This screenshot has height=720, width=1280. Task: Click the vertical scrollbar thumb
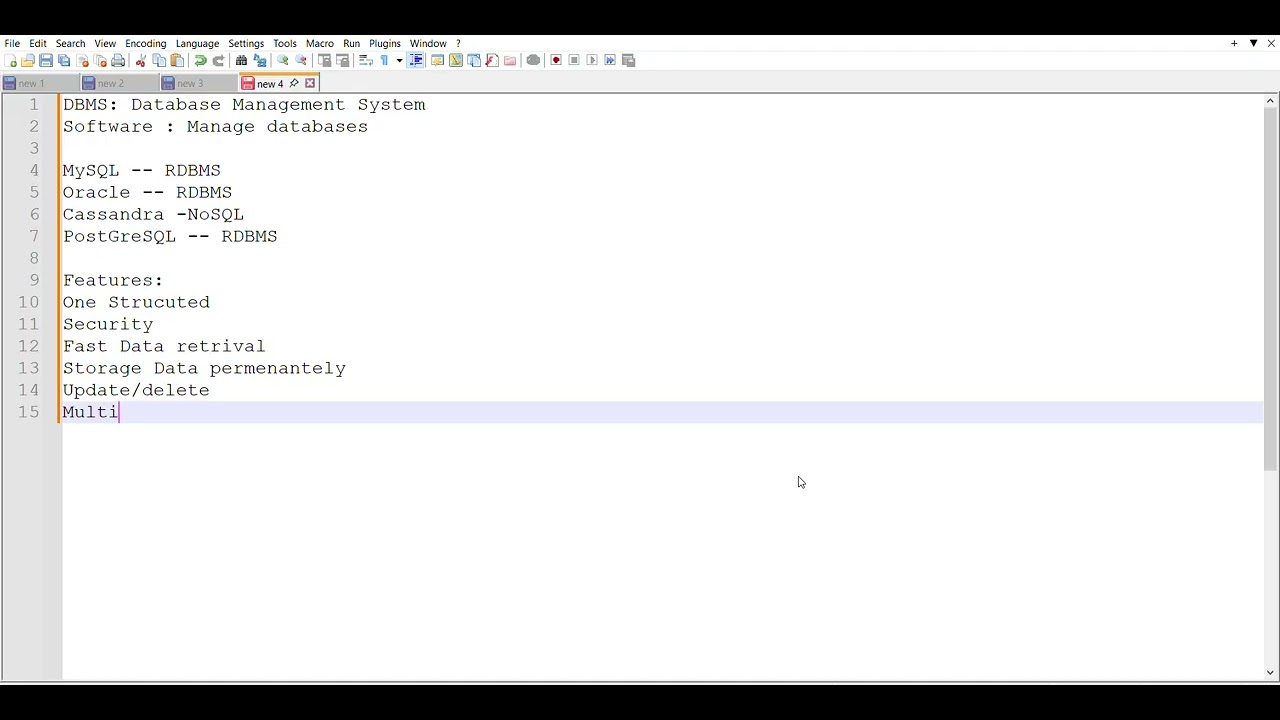coord(1271,288)
